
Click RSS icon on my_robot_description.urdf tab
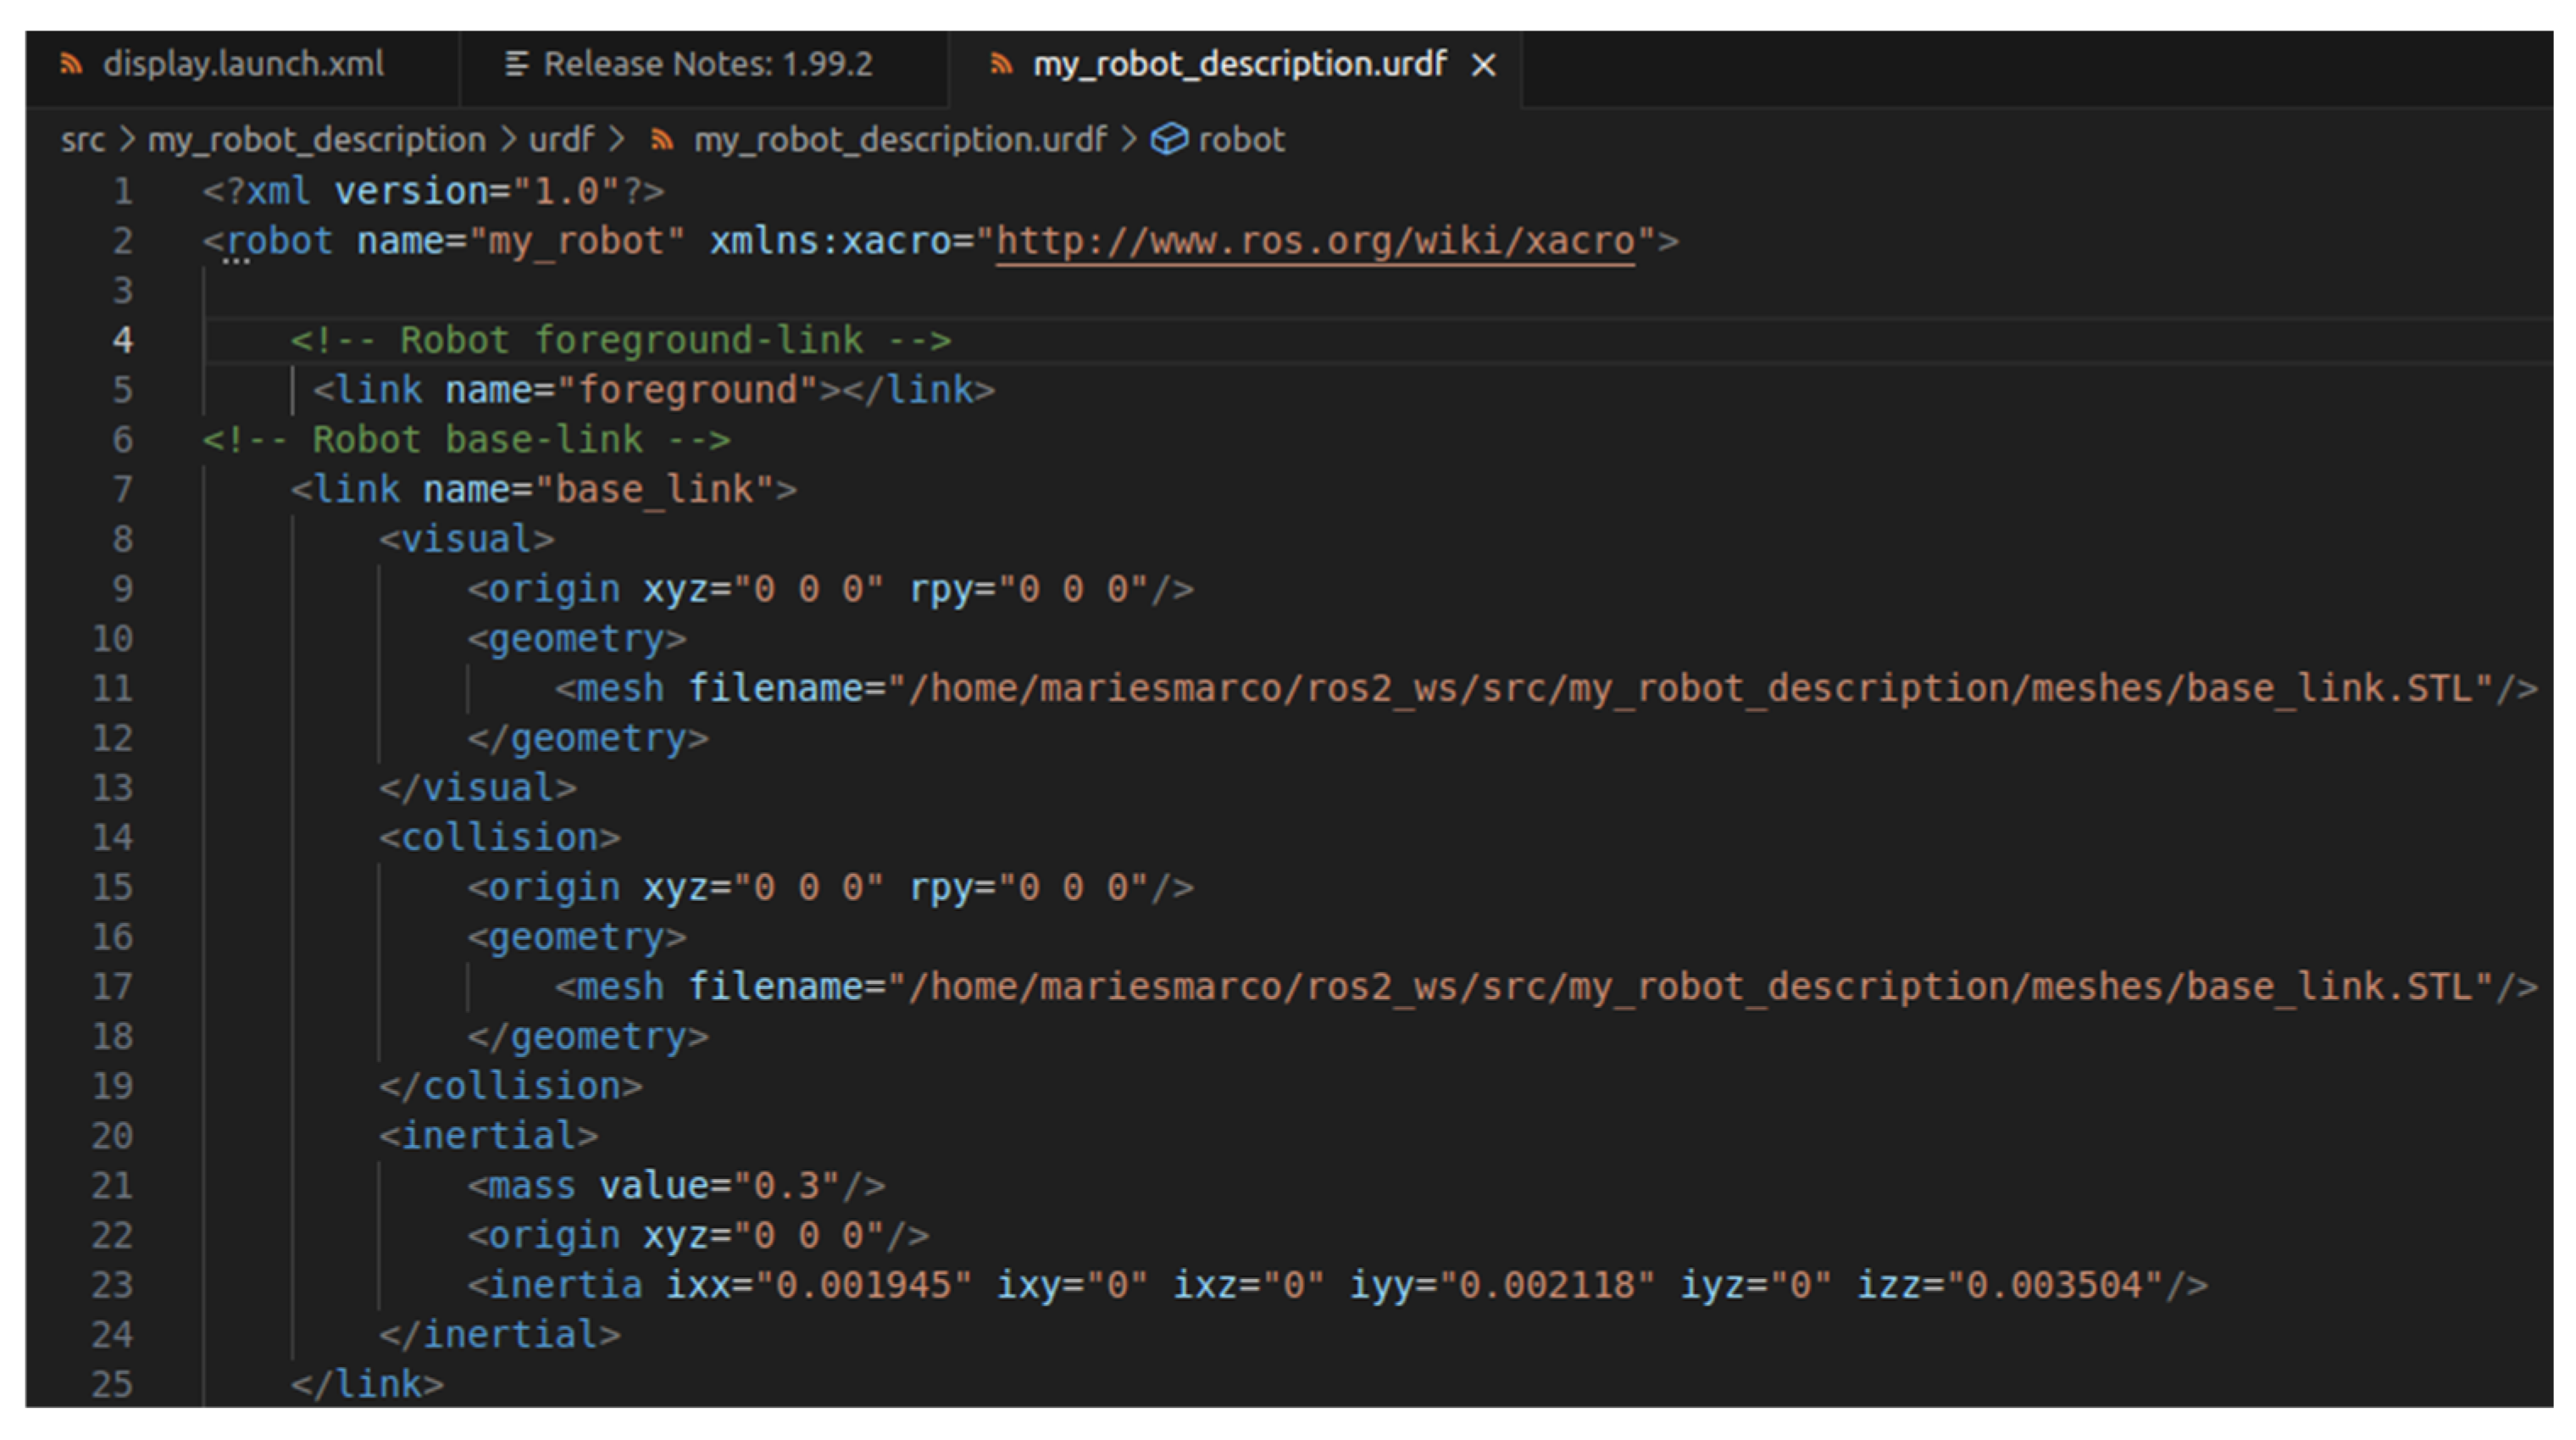tap(1000, 65)
